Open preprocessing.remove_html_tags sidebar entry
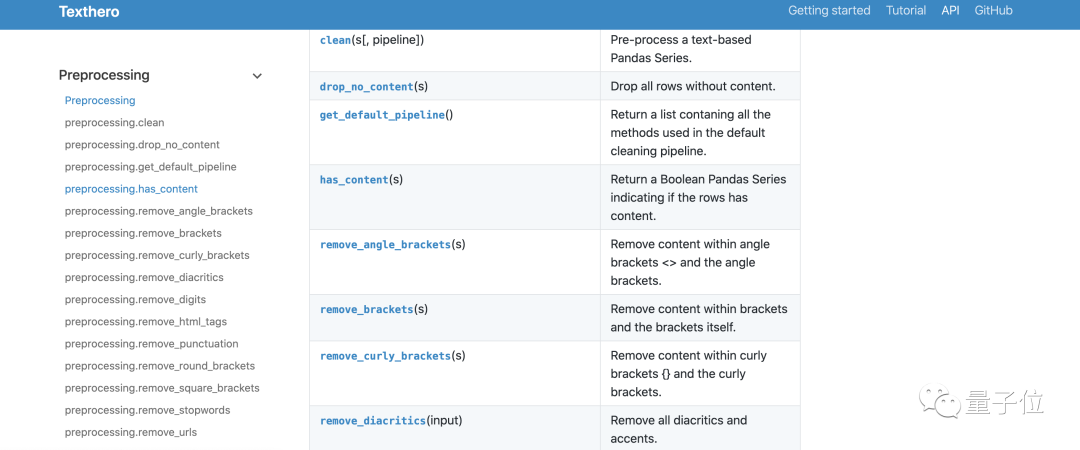The width and height of the screenshot is (1080, 450). [145, 322]
